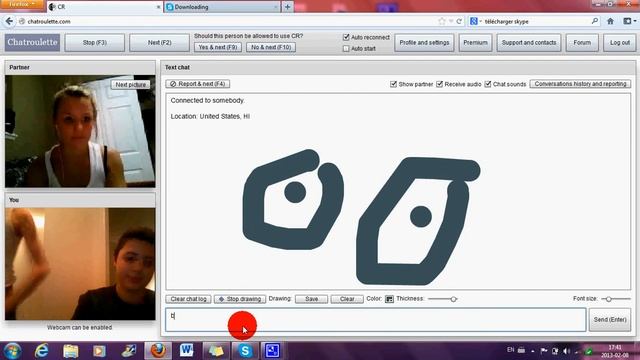Open the bookmarks menu dropdown button

(x=630, y=21)
